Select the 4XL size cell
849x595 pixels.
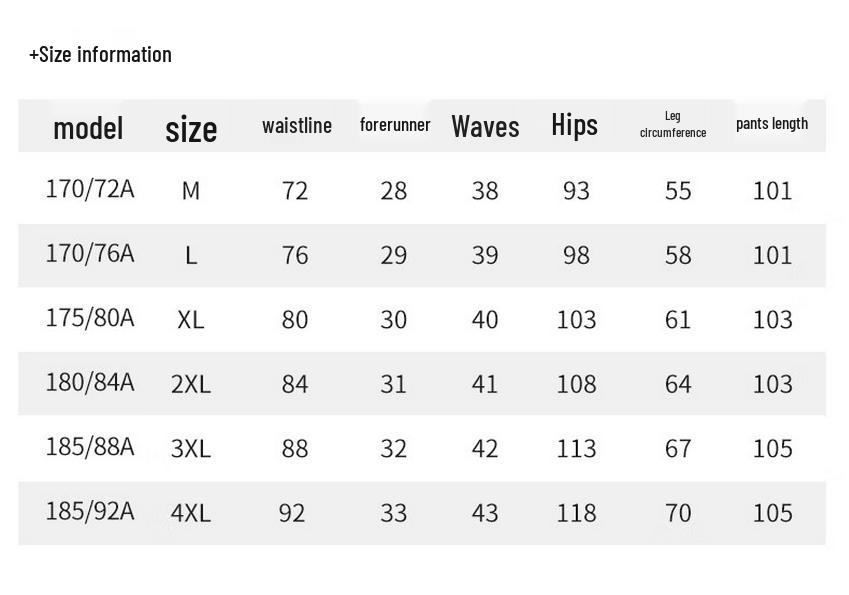pyautogui.click(x=191, y=513)
